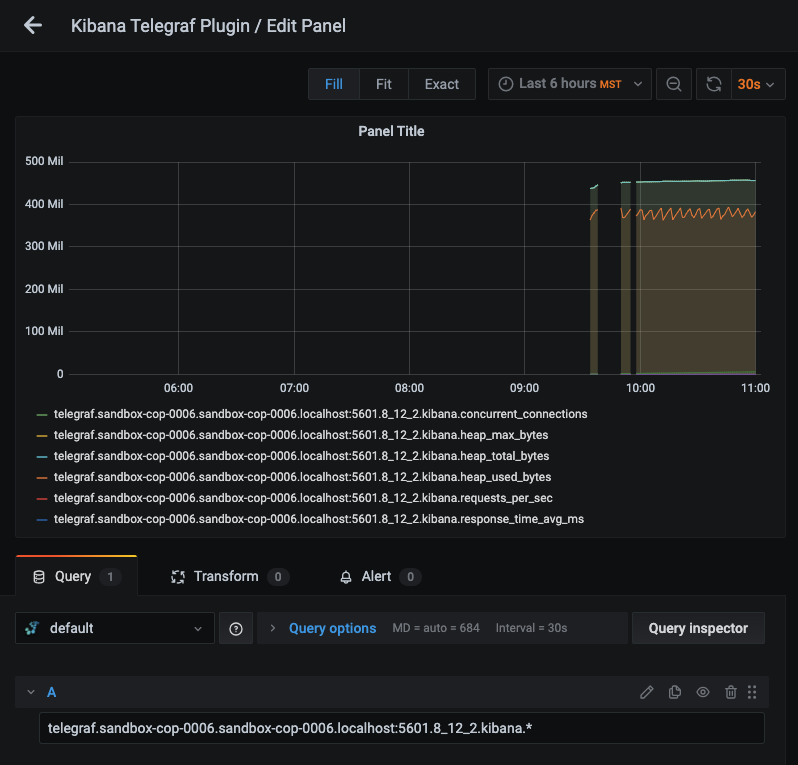Switch to the Query tab

point(76,576)
